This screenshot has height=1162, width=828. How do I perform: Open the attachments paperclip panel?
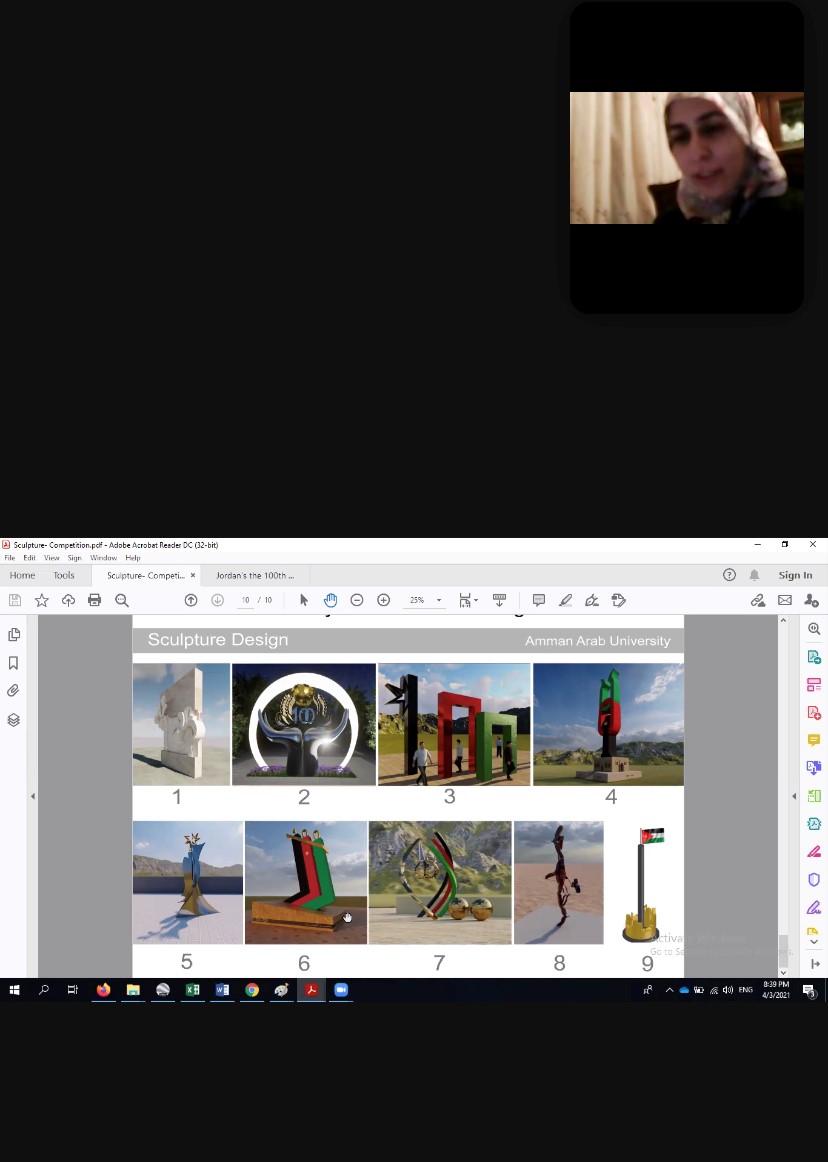click(14, 691)
